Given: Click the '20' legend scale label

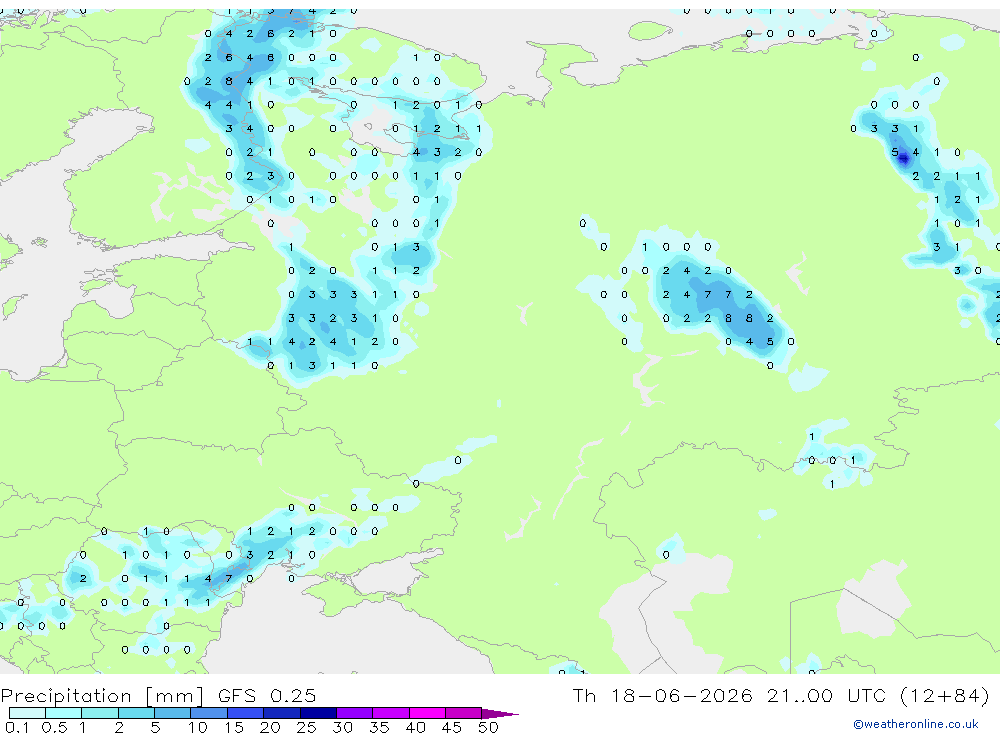Looking at the screenshot, I should pos(270,727).
